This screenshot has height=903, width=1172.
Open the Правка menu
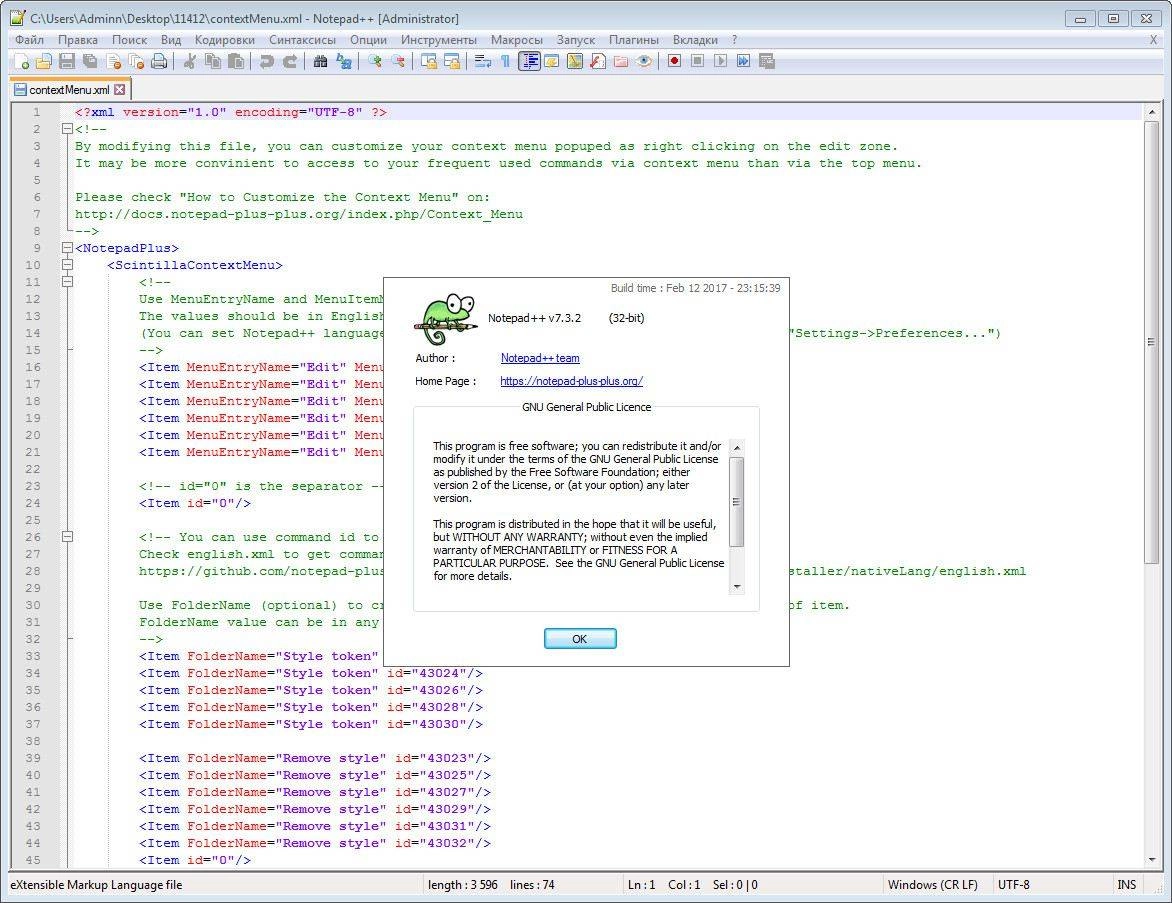[x=78, y=40]
